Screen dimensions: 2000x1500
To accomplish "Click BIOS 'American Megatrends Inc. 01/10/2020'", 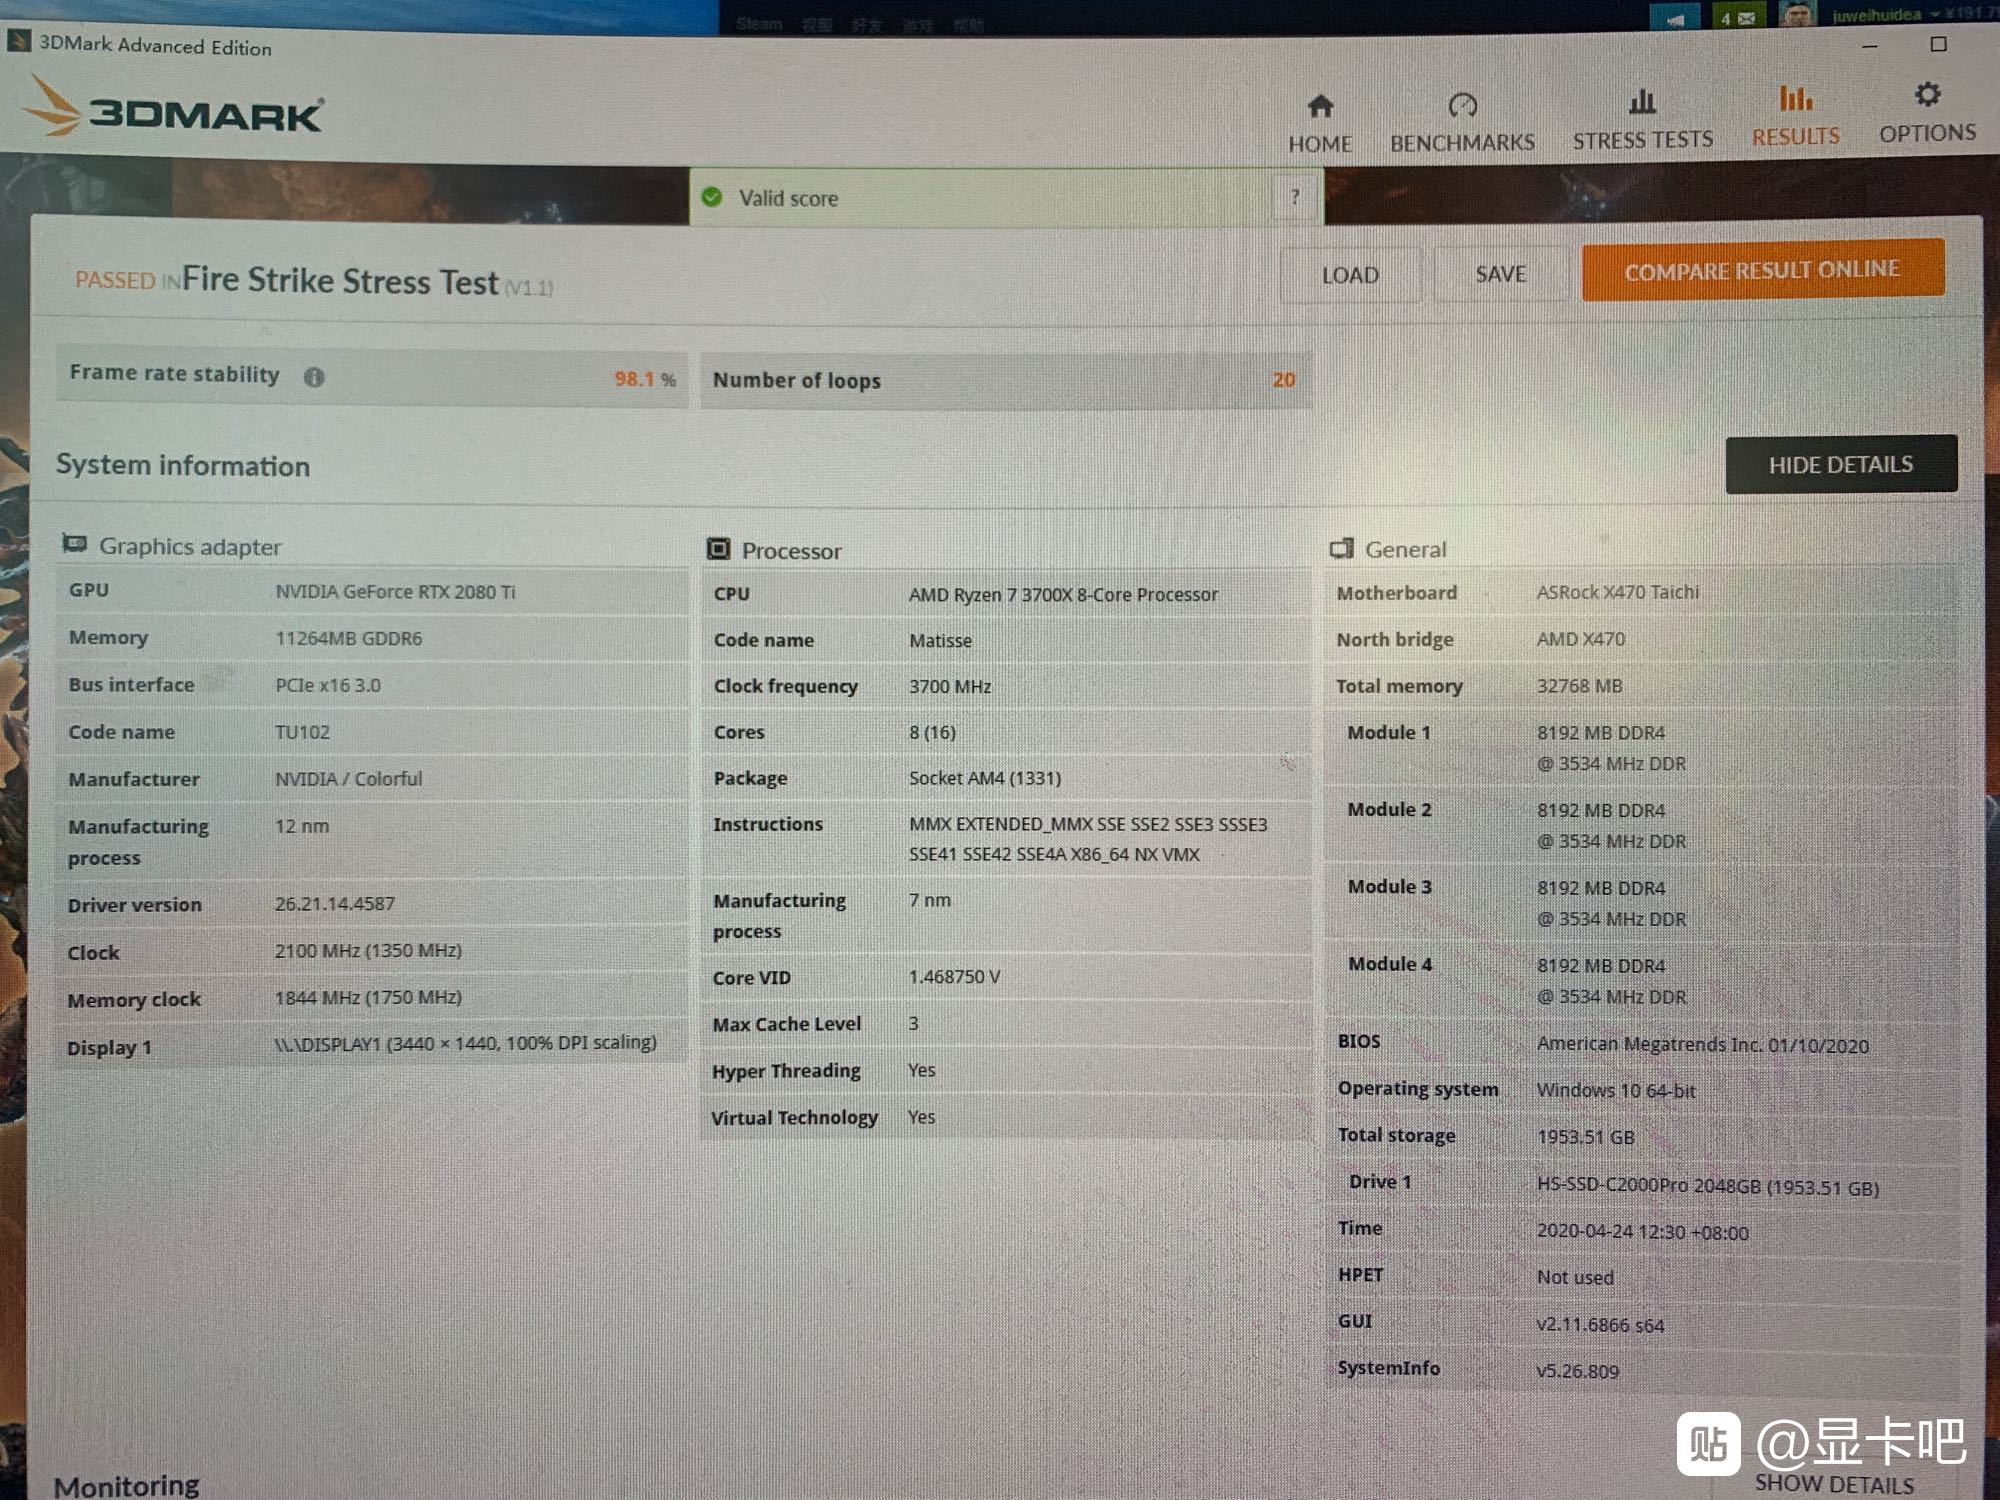I will [x=1702, y=1045].
